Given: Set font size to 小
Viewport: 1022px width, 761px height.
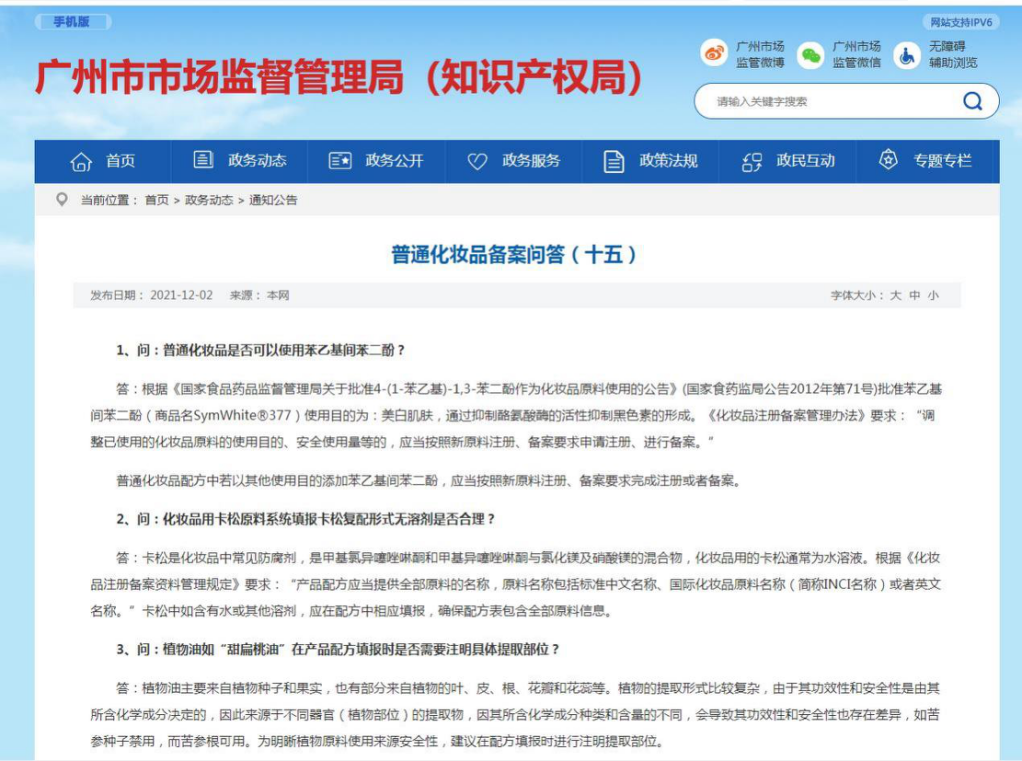Looking at the screenshot, I should click(x=932, y=296).
